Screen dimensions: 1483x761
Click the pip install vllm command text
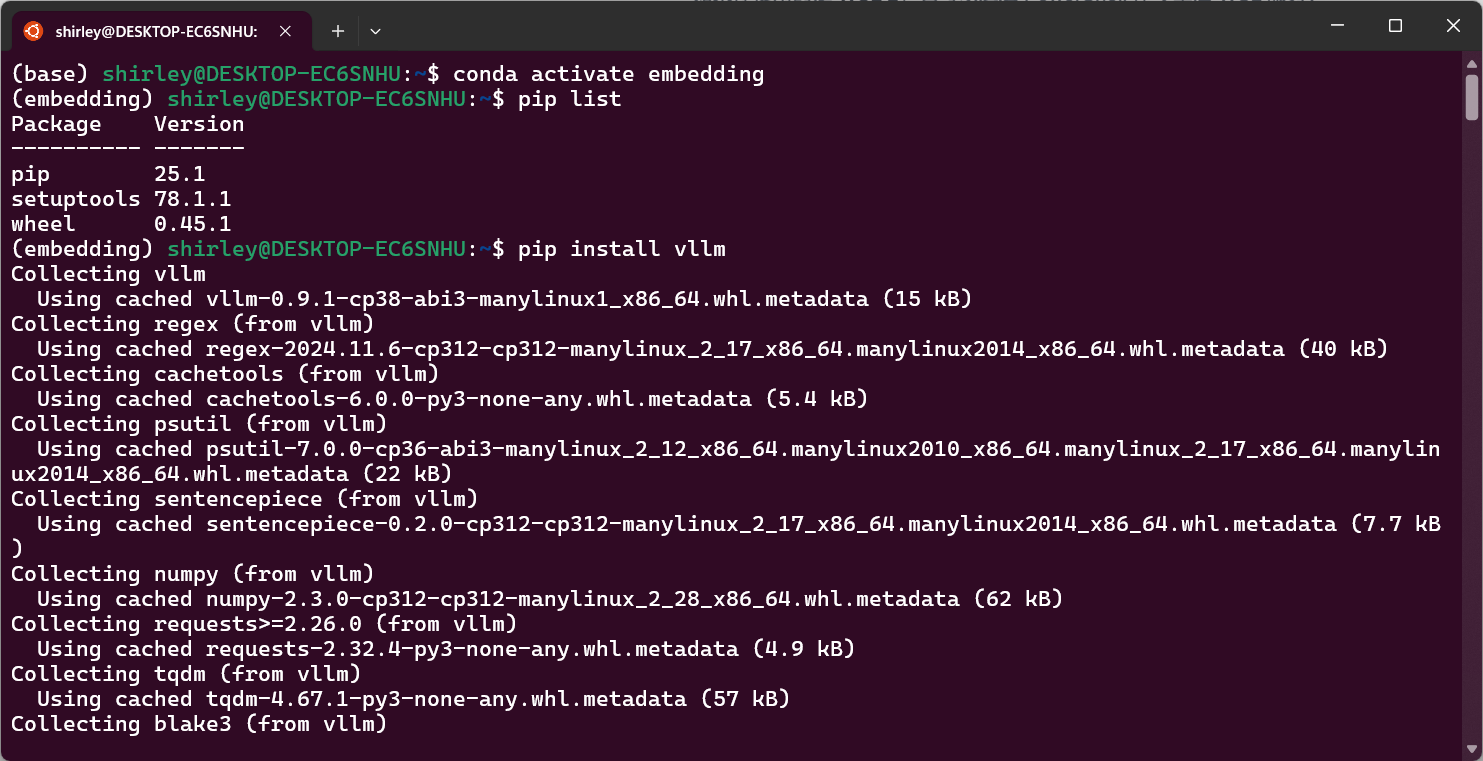622,248
